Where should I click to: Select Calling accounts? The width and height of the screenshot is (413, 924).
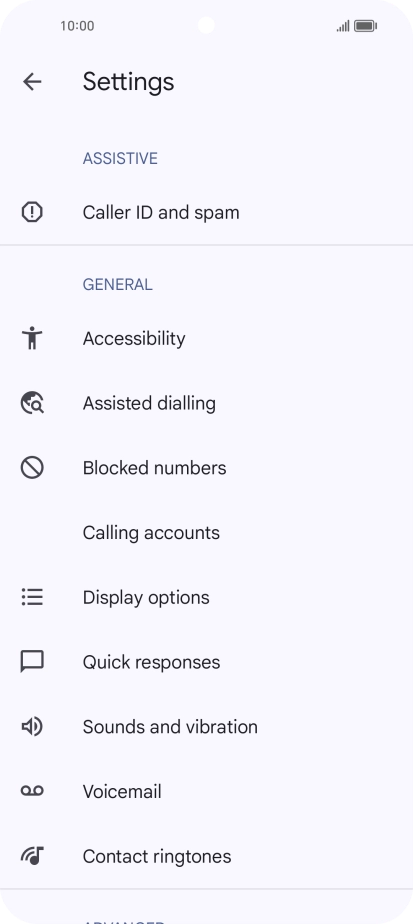pos(206,533)
